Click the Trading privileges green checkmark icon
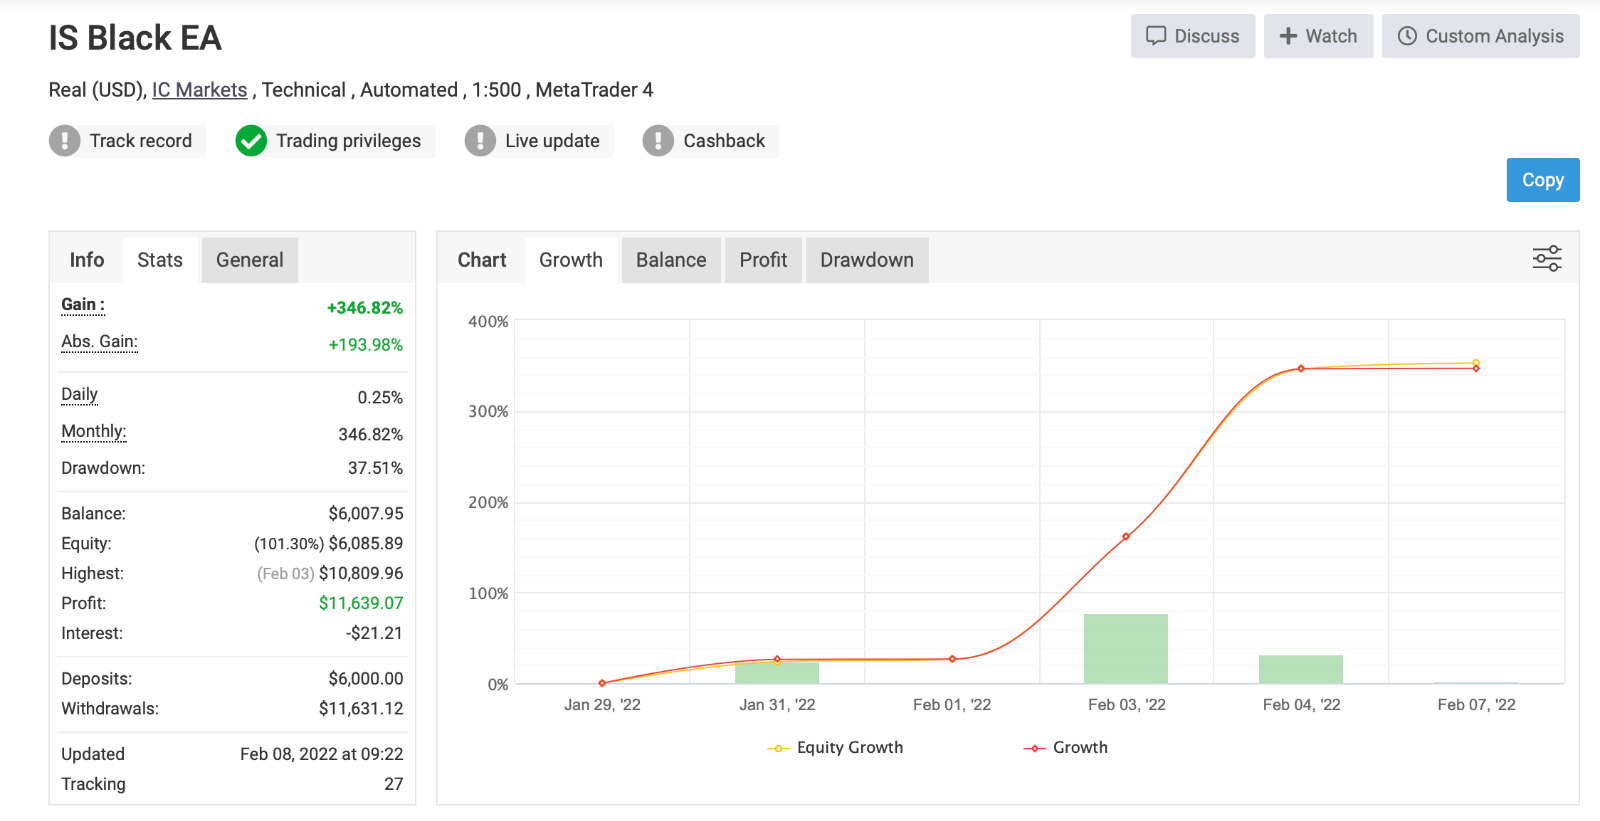 coord(251,141)
